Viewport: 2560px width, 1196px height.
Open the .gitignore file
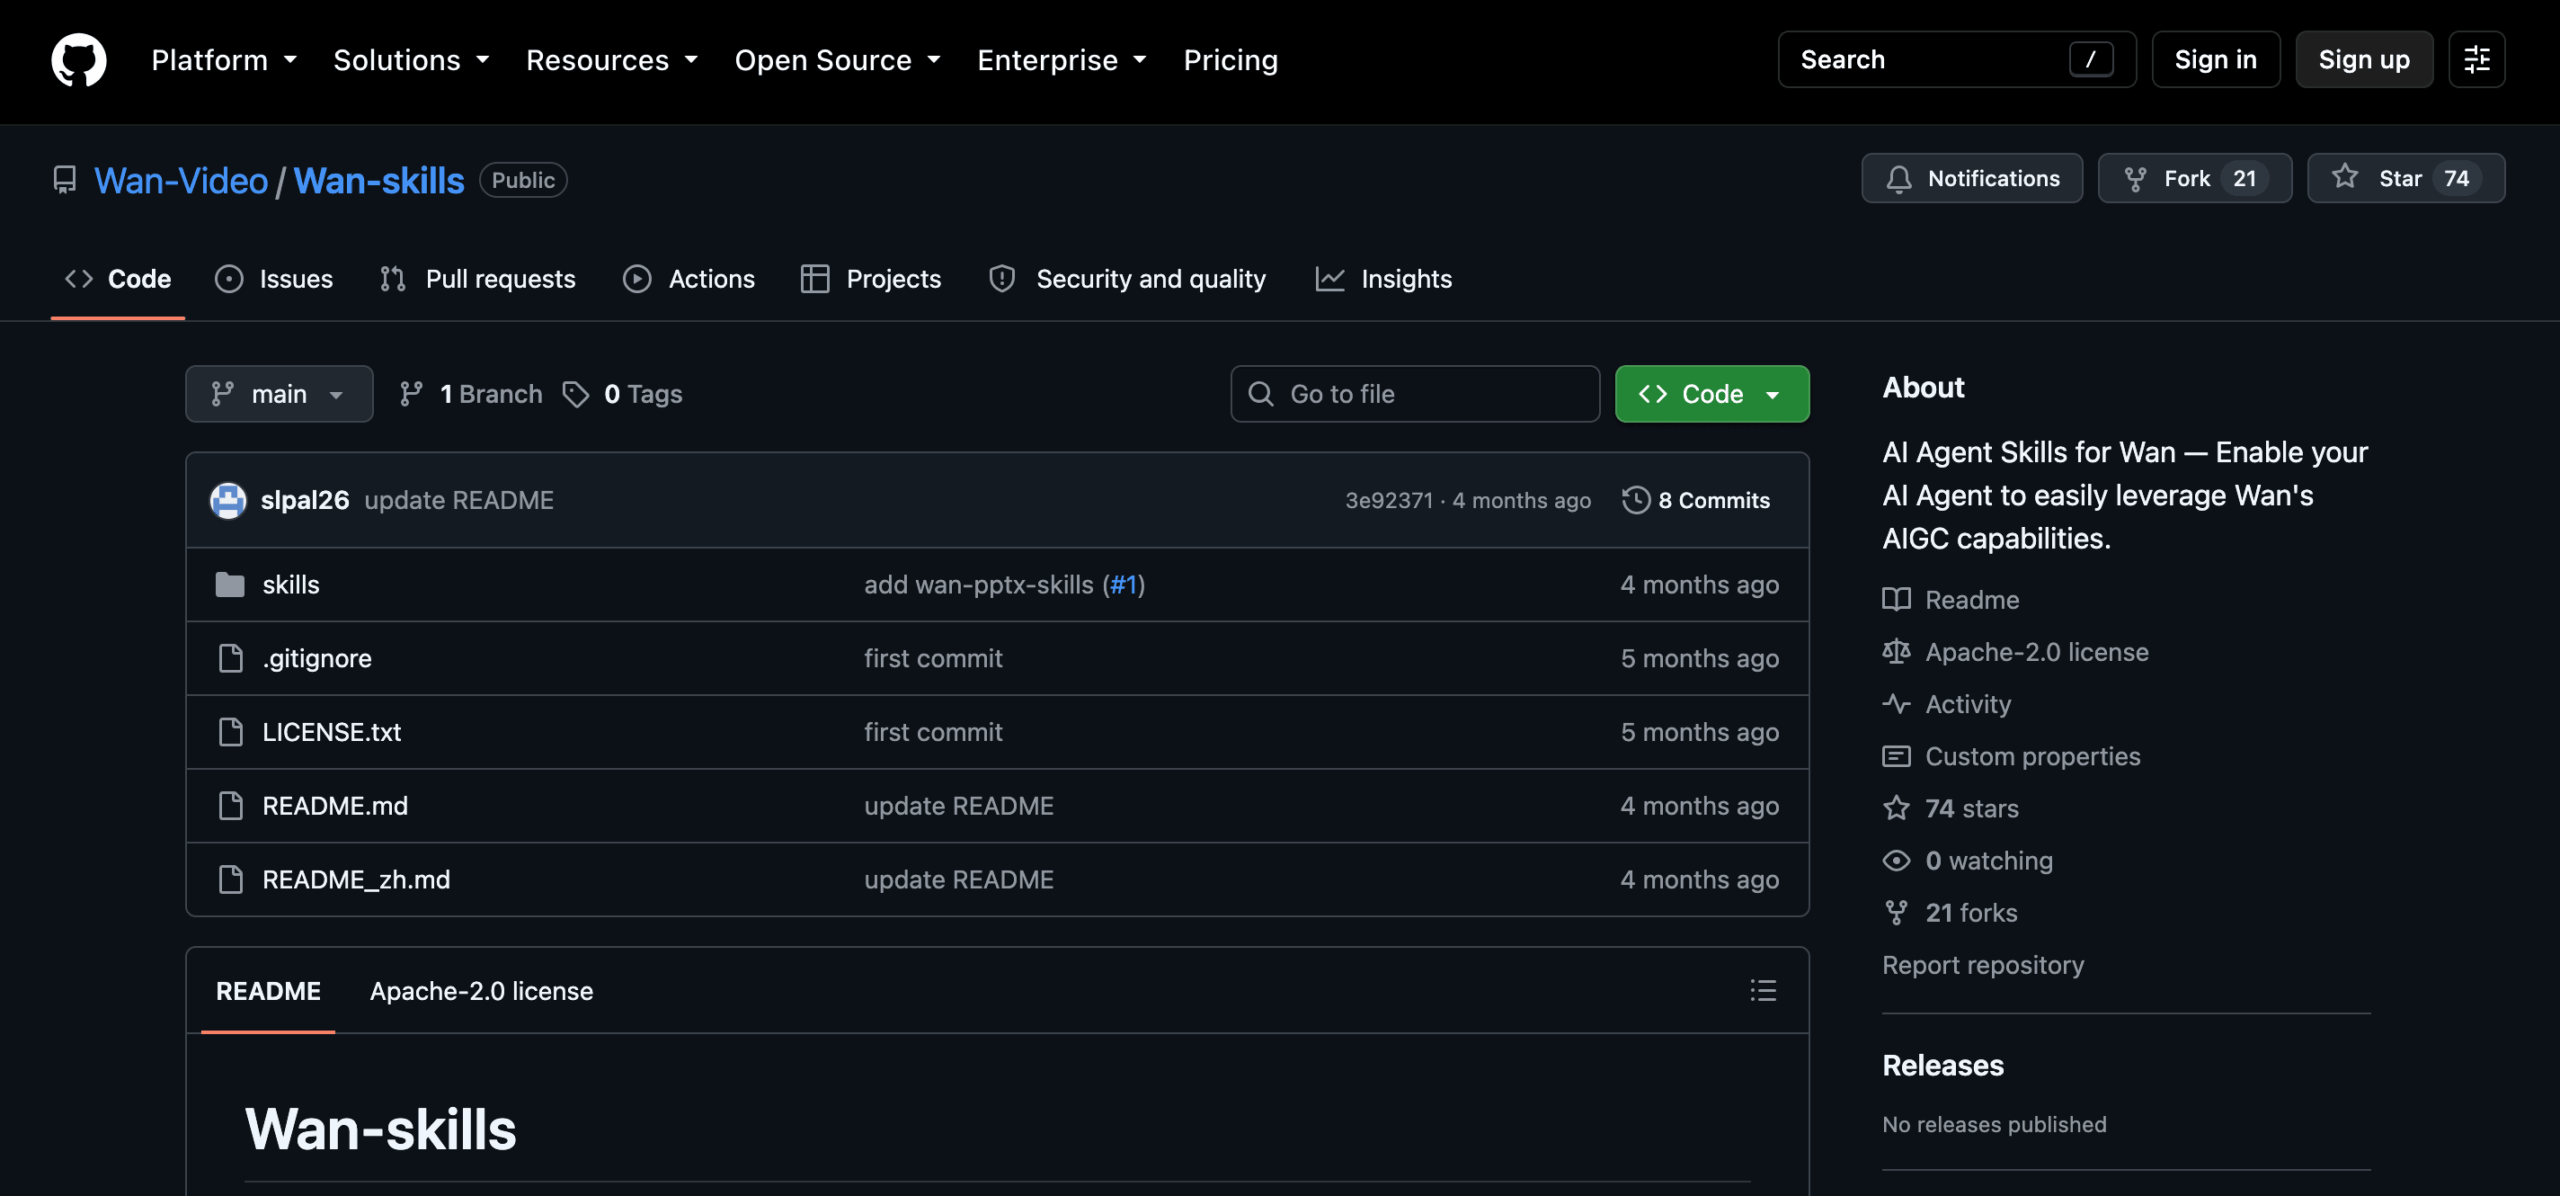pos(317,659)
